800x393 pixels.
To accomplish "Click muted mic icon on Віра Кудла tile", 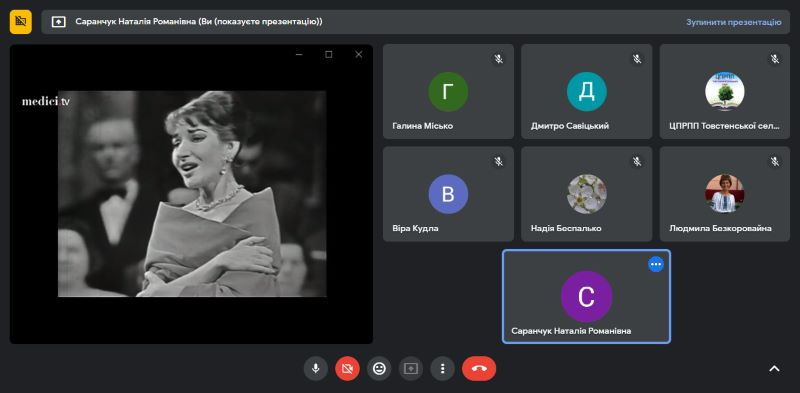I will pos(498,161).
